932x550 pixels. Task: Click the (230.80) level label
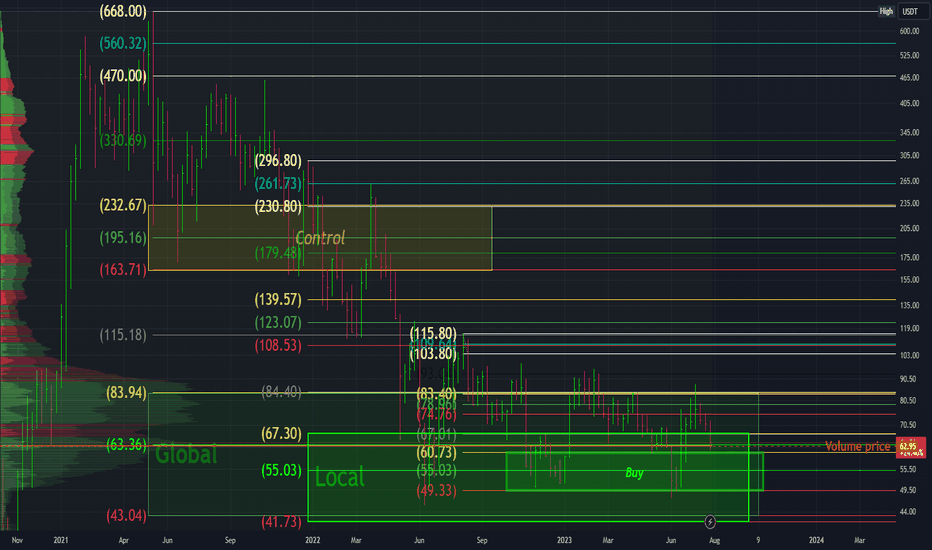coord(278,206)
